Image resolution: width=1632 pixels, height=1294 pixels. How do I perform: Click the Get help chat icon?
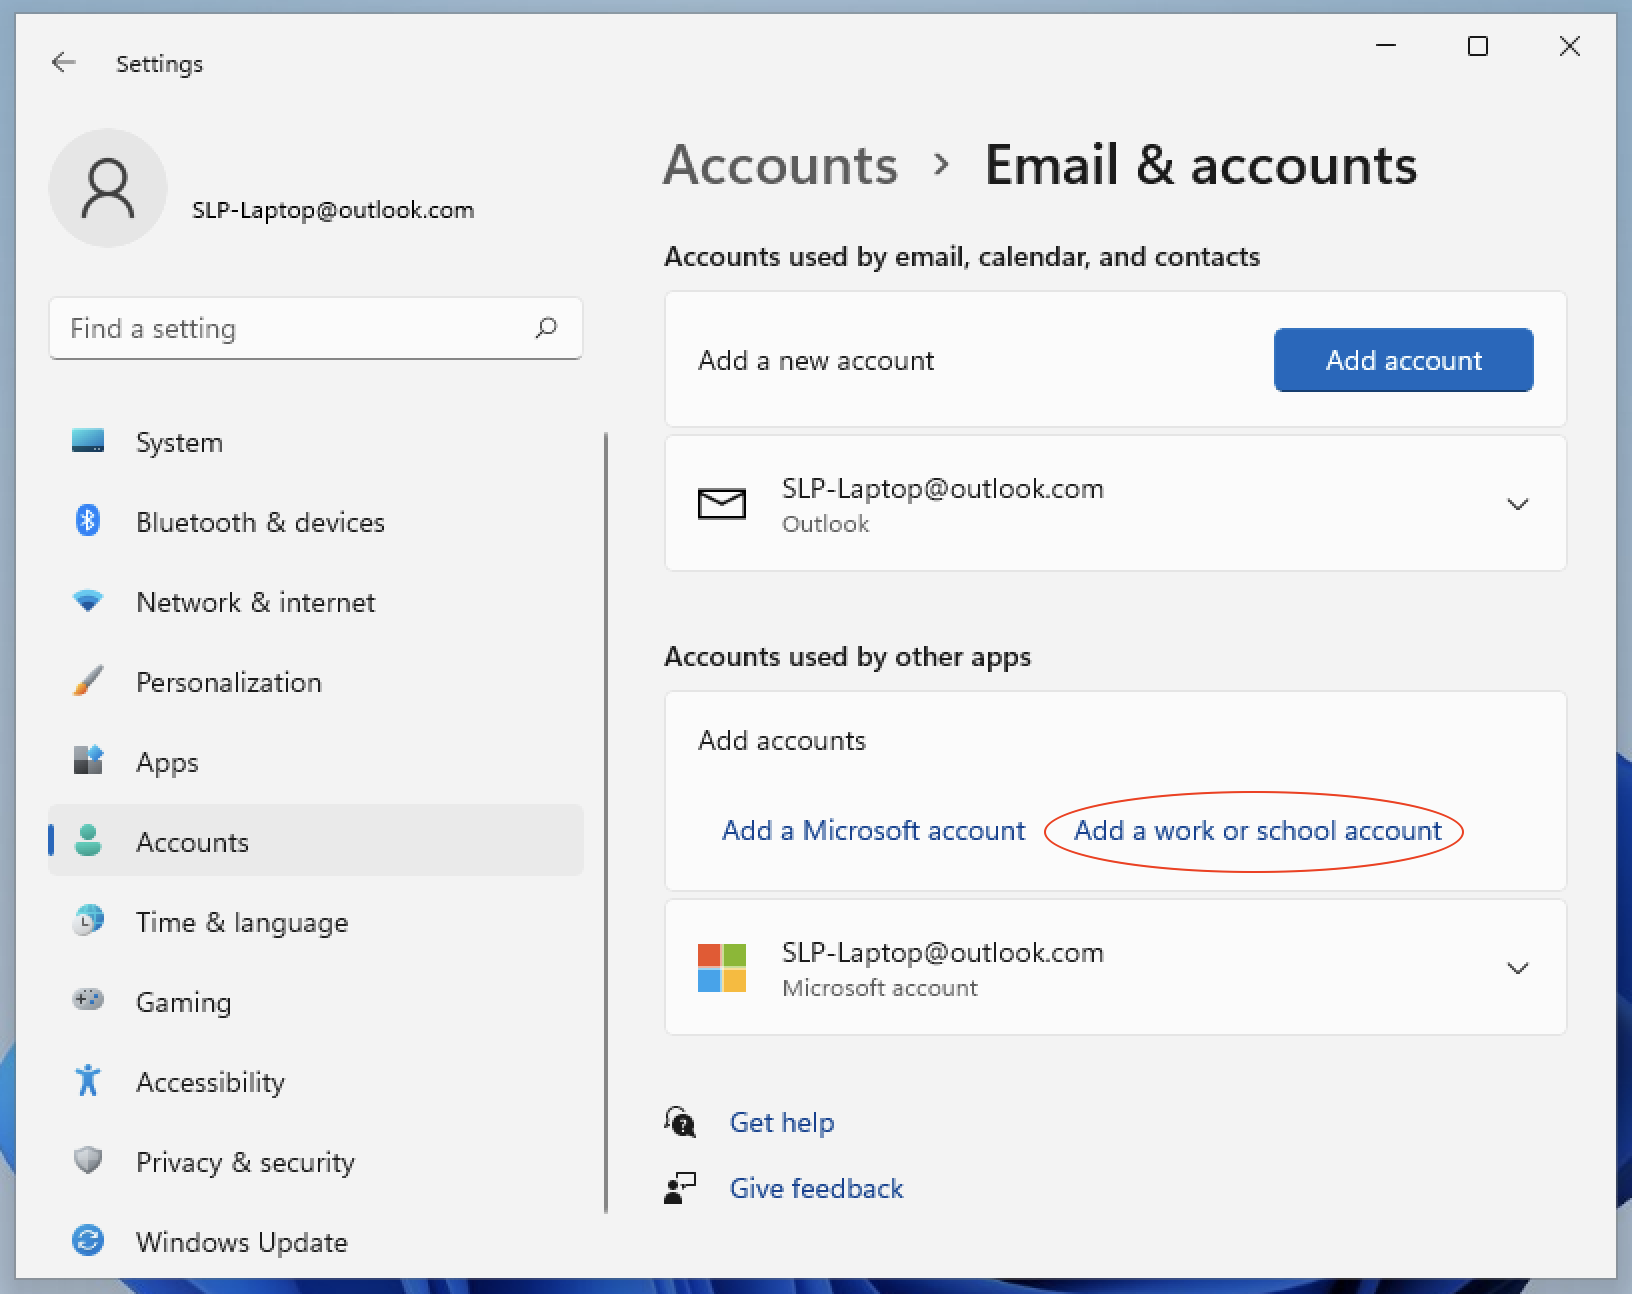pos(680,1122)
